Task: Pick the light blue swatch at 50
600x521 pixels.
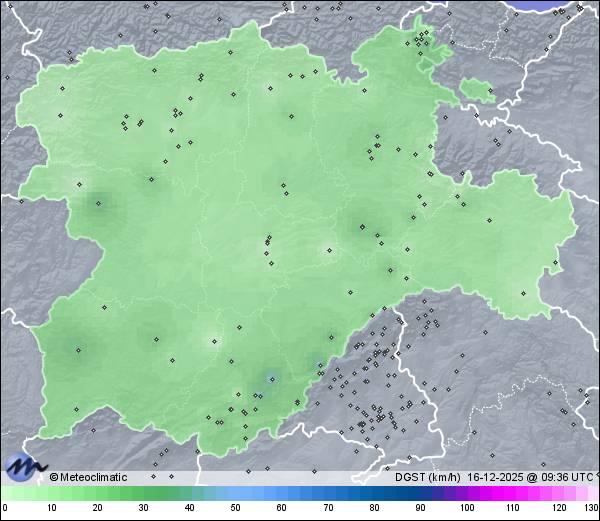Action: pos(235,493)
